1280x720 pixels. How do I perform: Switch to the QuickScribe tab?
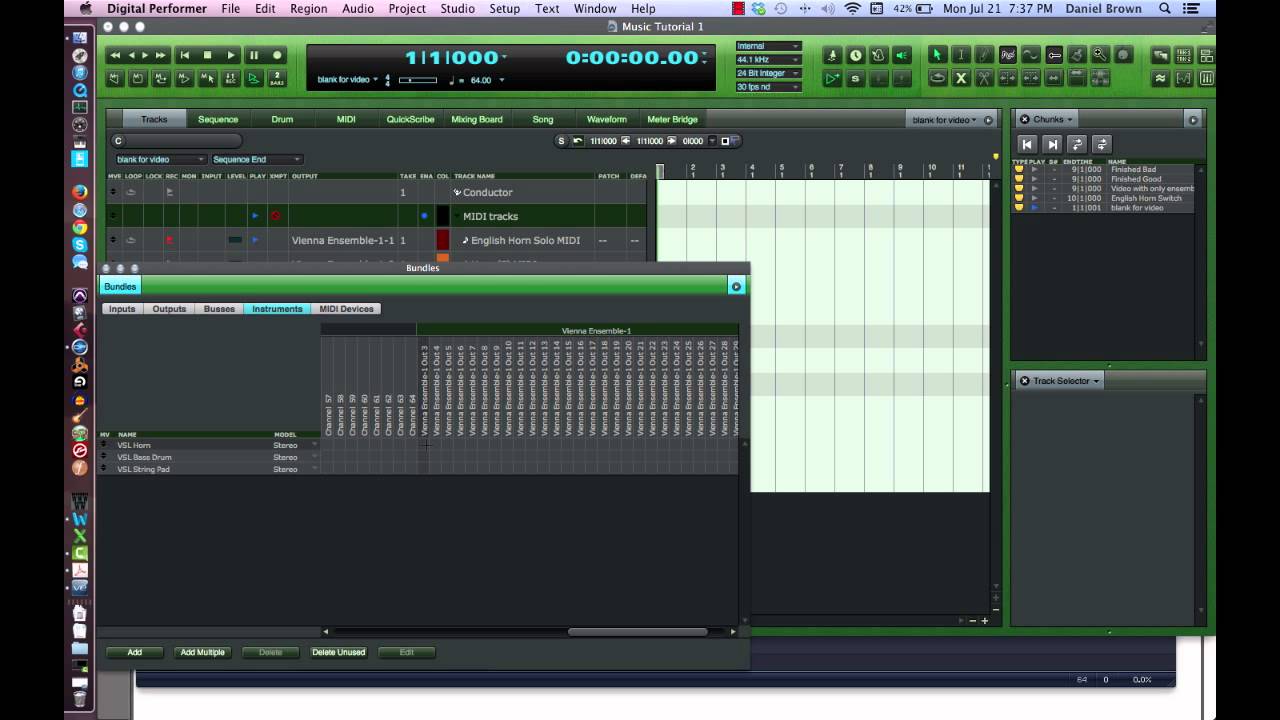[x=410, y=119]
